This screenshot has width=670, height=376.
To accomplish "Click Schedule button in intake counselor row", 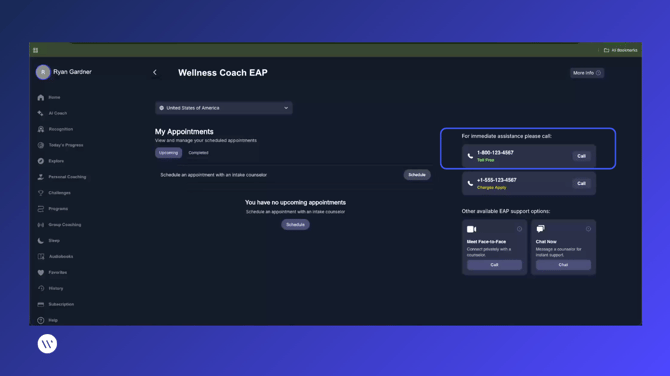I will pos(417,175).
